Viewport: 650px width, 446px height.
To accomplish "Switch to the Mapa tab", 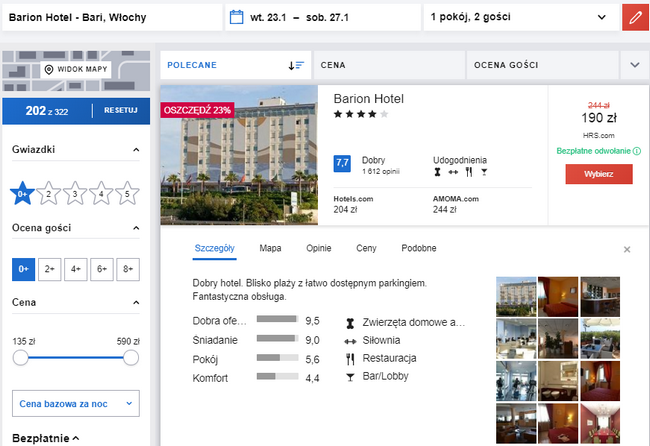I will (270, 248).
